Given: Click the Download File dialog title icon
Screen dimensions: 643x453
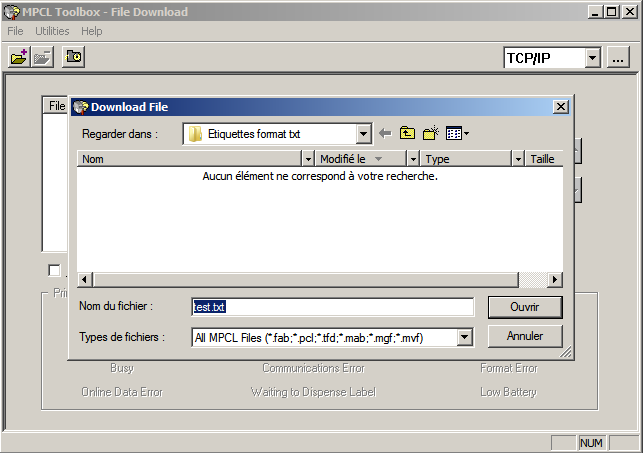Looking at the screenshot, I should pyautogui.click(x=81, y=107).
